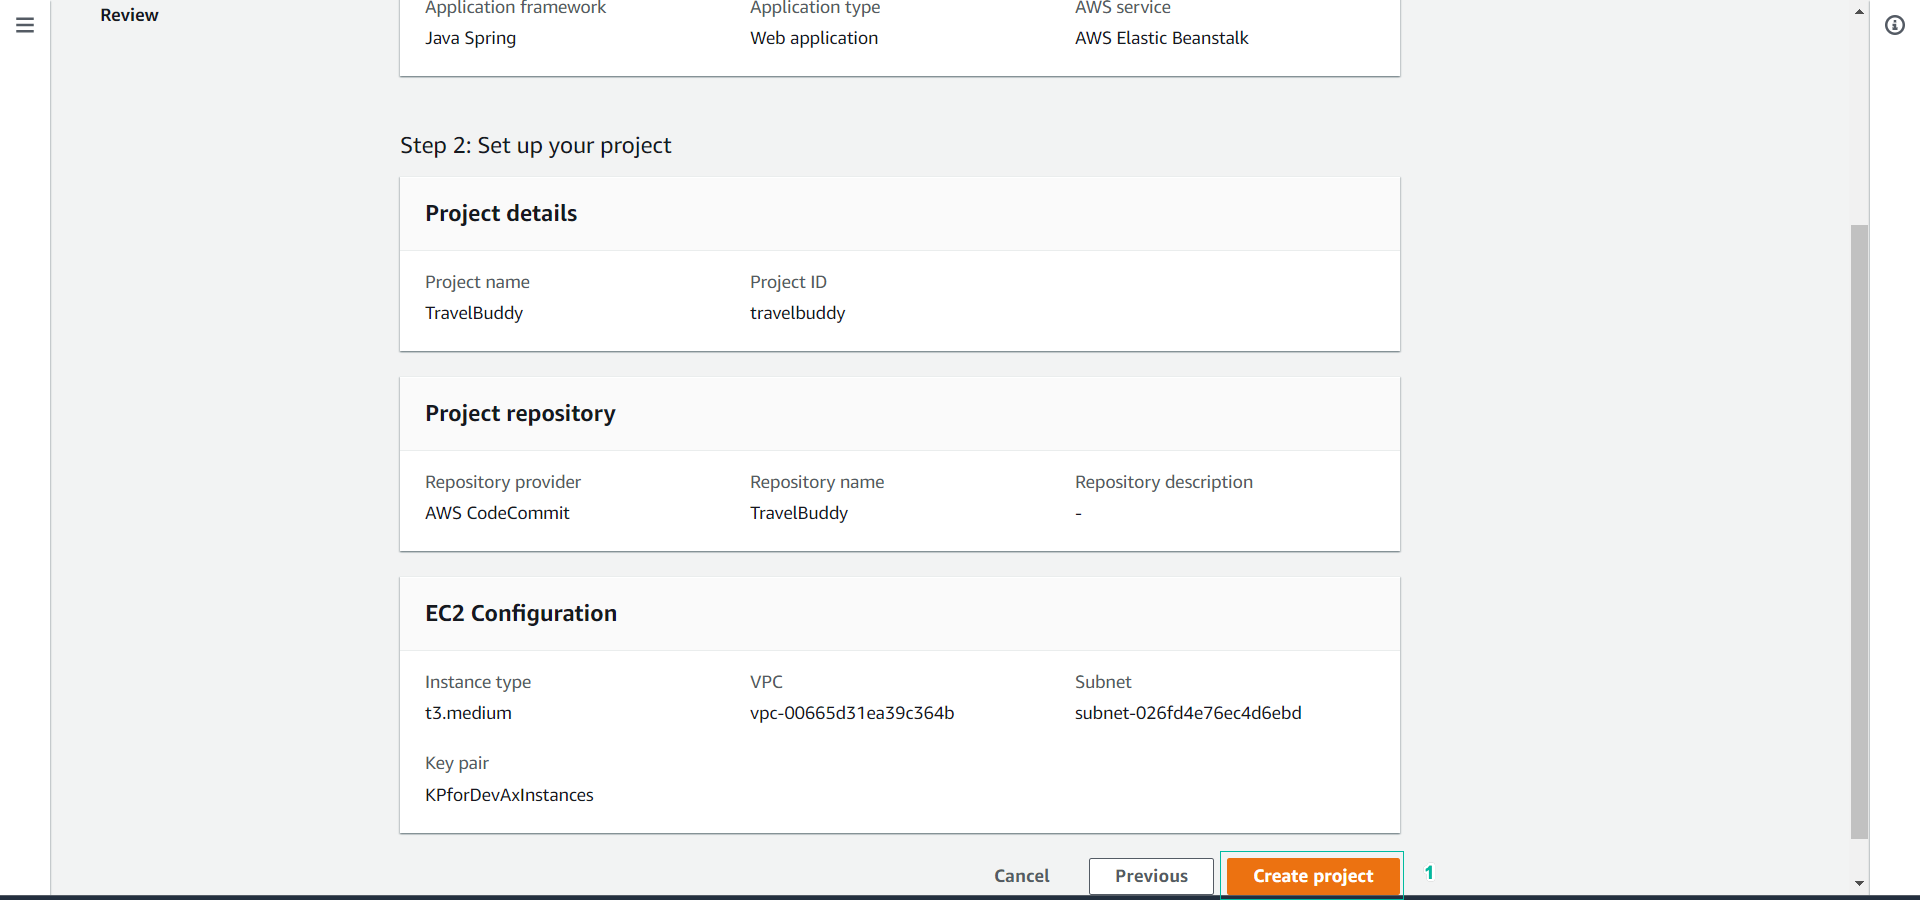The image size is (1920, 900).
Task: Select the Review step in sidebar
Action: pyautogui.click(x=129, y=15)
